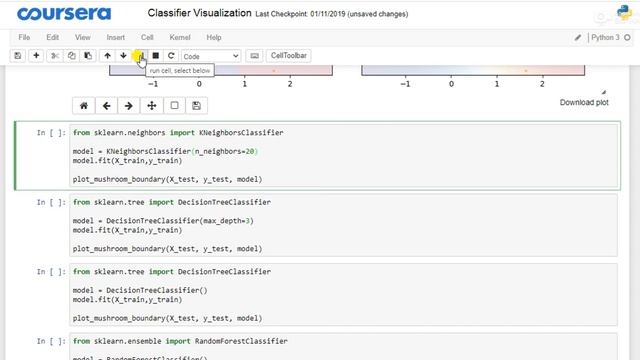Image resolution: width=640 pixels, height=360 pixels.
Task: Go forward to next plot view
Action: tap(129, 106)
